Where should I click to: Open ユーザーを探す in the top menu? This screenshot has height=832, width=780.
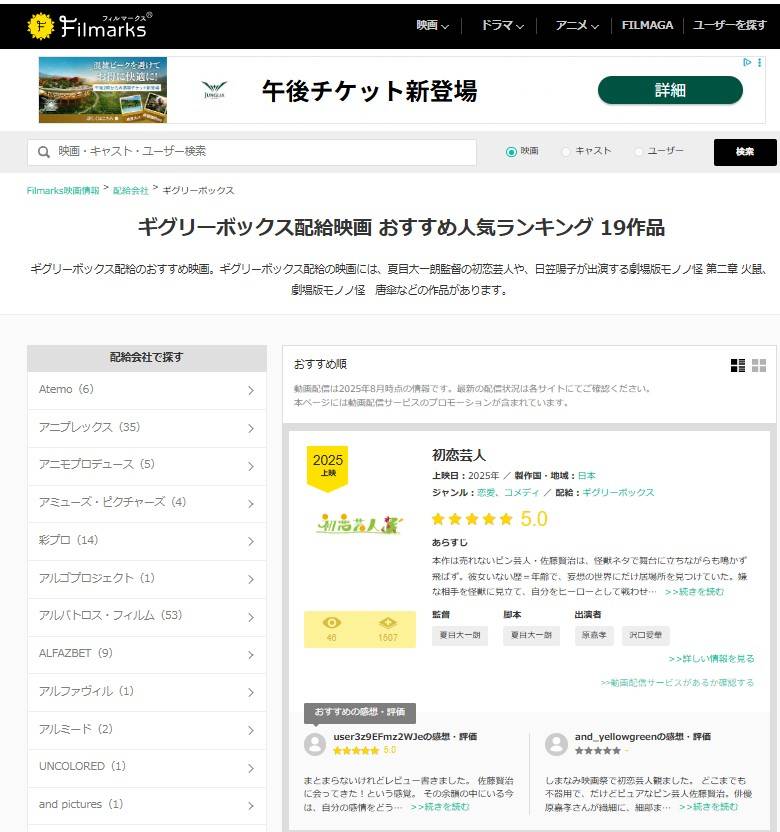(730, 25)
